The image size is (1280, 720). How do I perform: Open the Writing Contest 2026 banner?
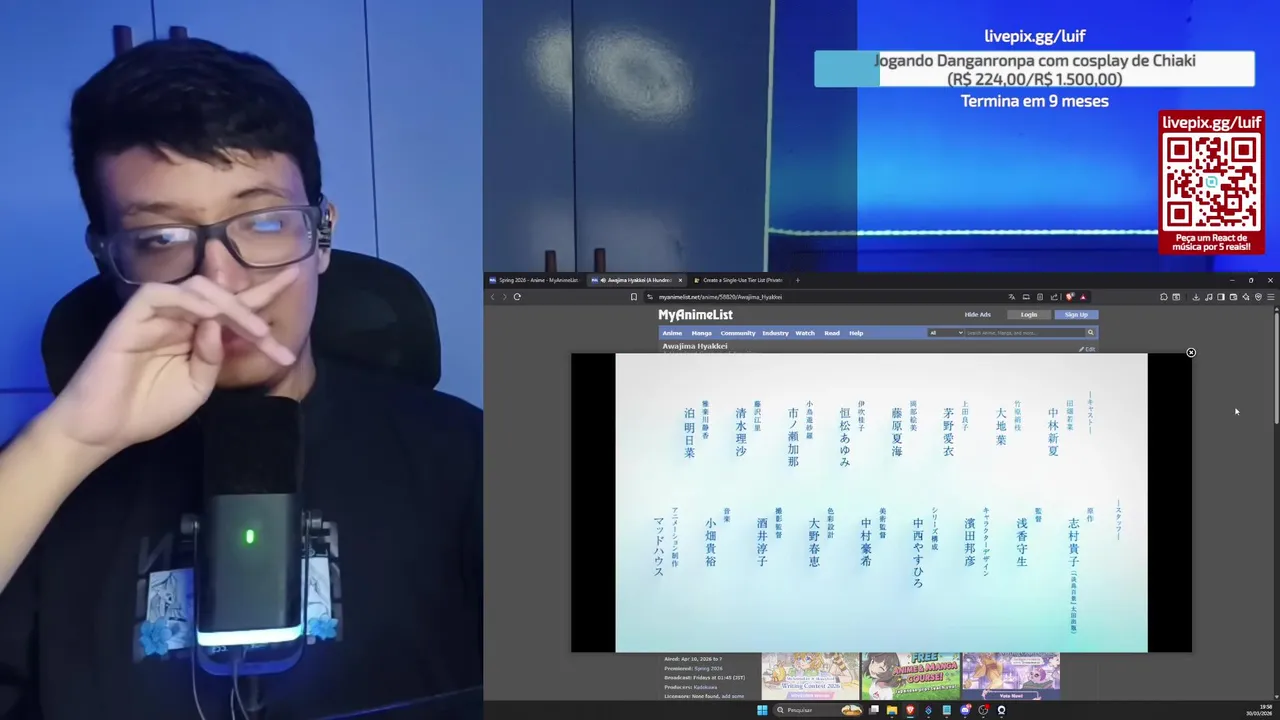pyautogui.click(x=810, y=676)
